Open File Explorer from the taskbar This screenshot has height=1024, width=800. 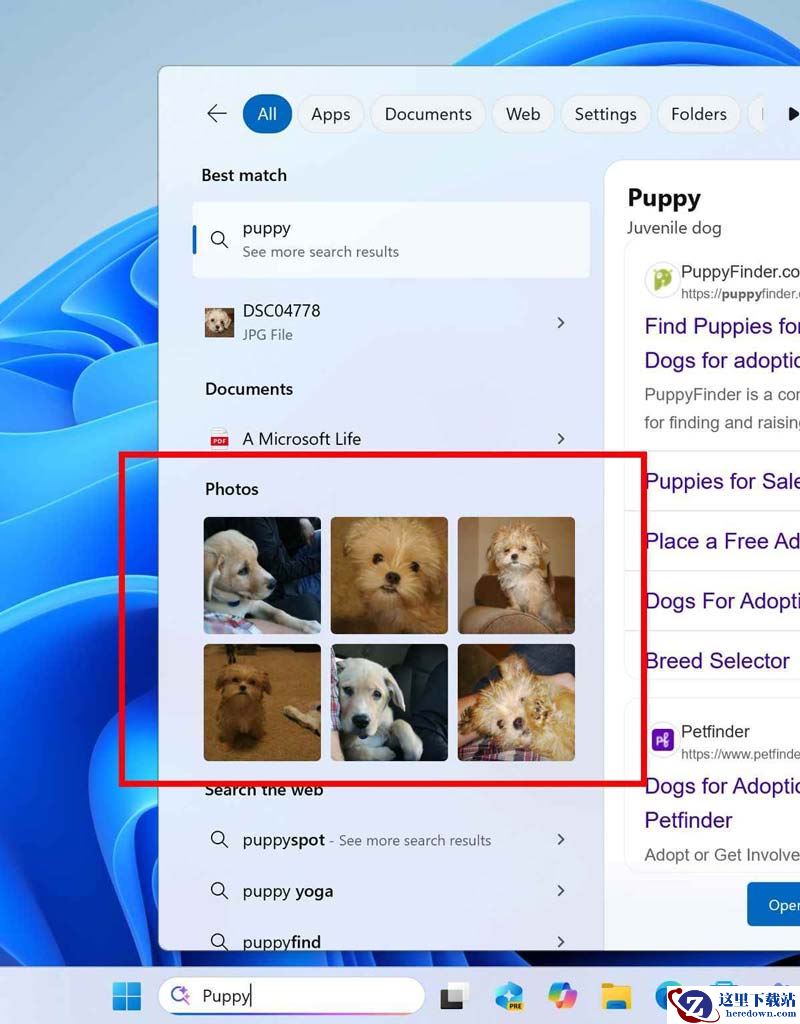(616, 997)
